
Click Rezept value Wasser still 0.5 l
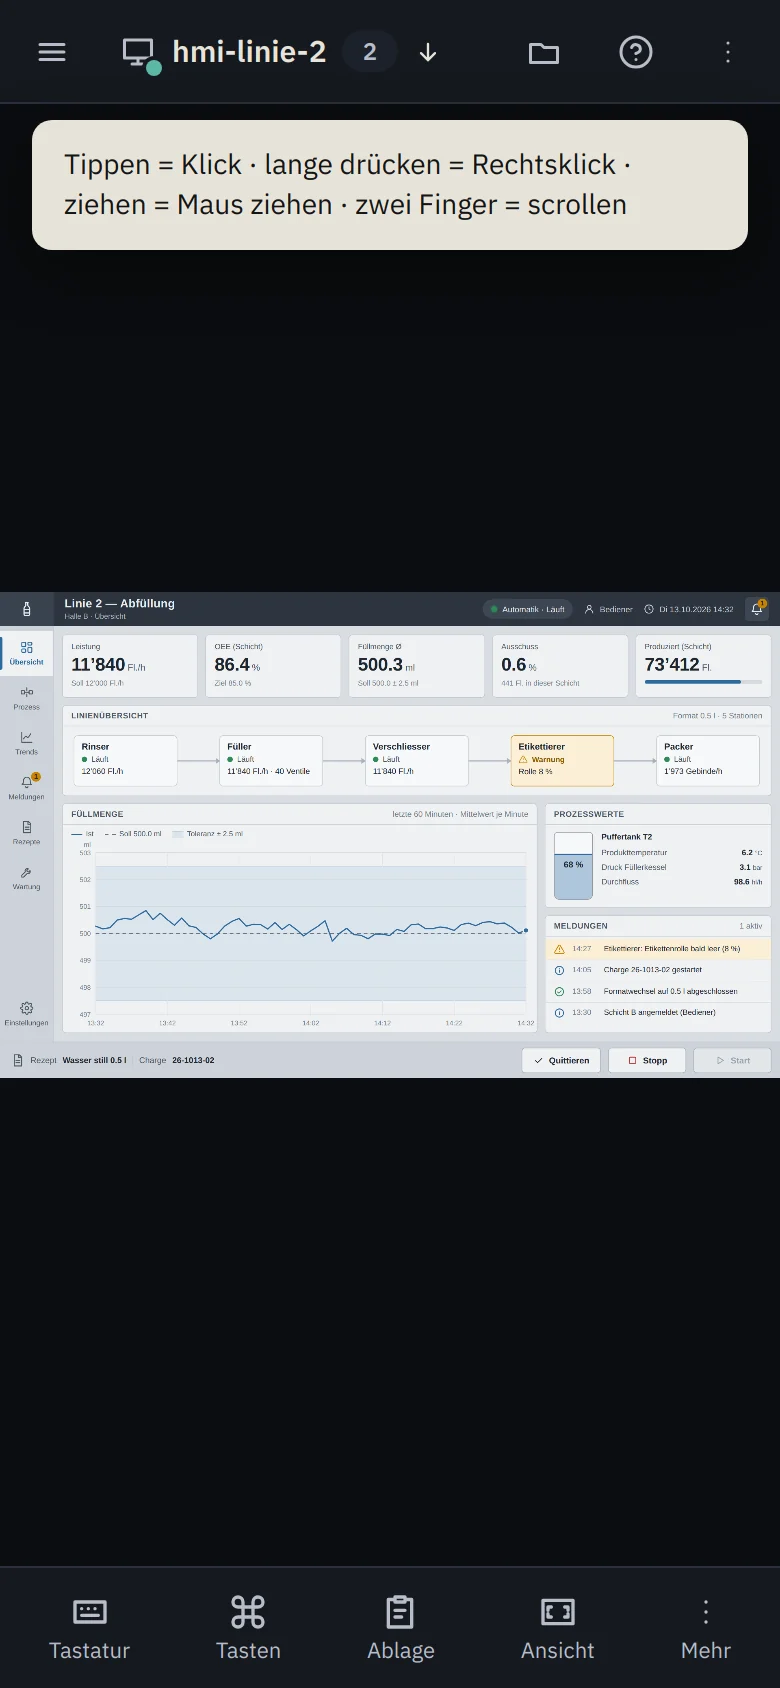coord(94,1060)
